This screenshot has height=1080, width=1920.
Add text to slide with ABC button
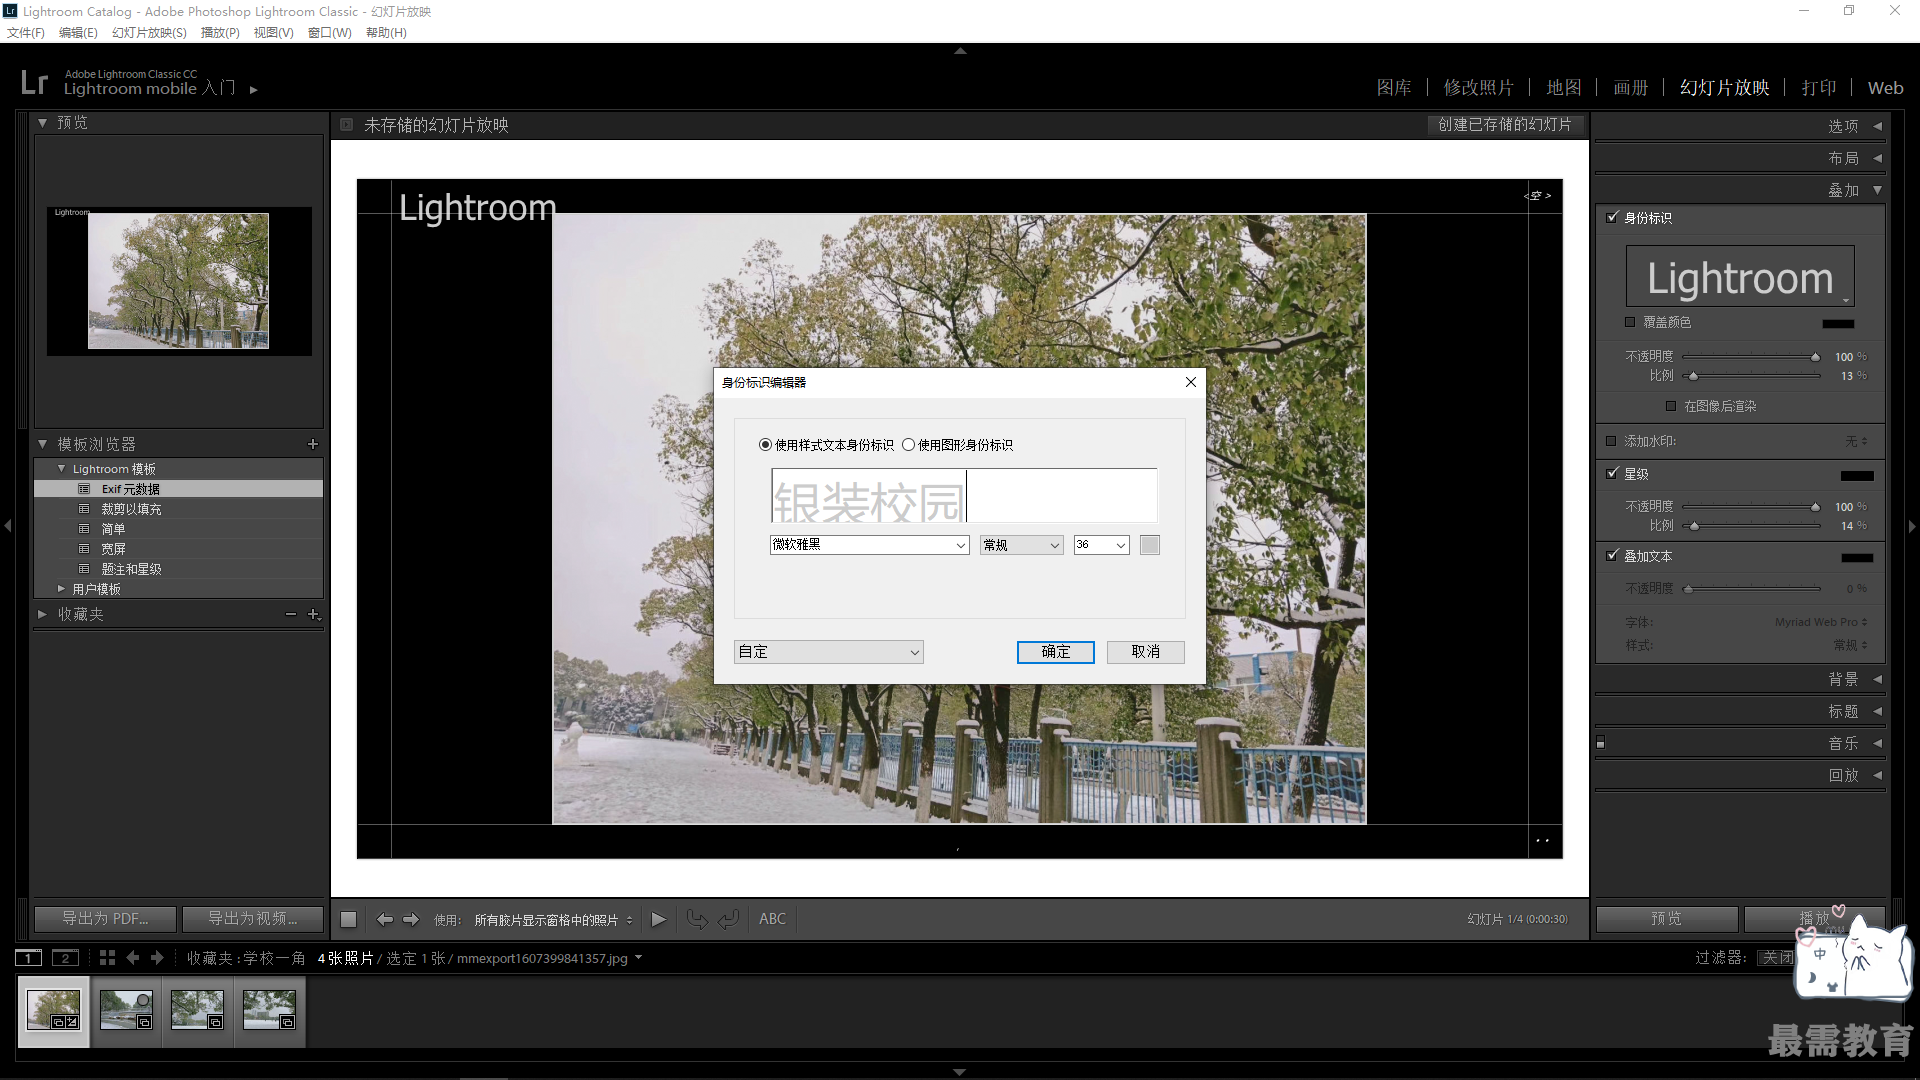pos(772,919)
